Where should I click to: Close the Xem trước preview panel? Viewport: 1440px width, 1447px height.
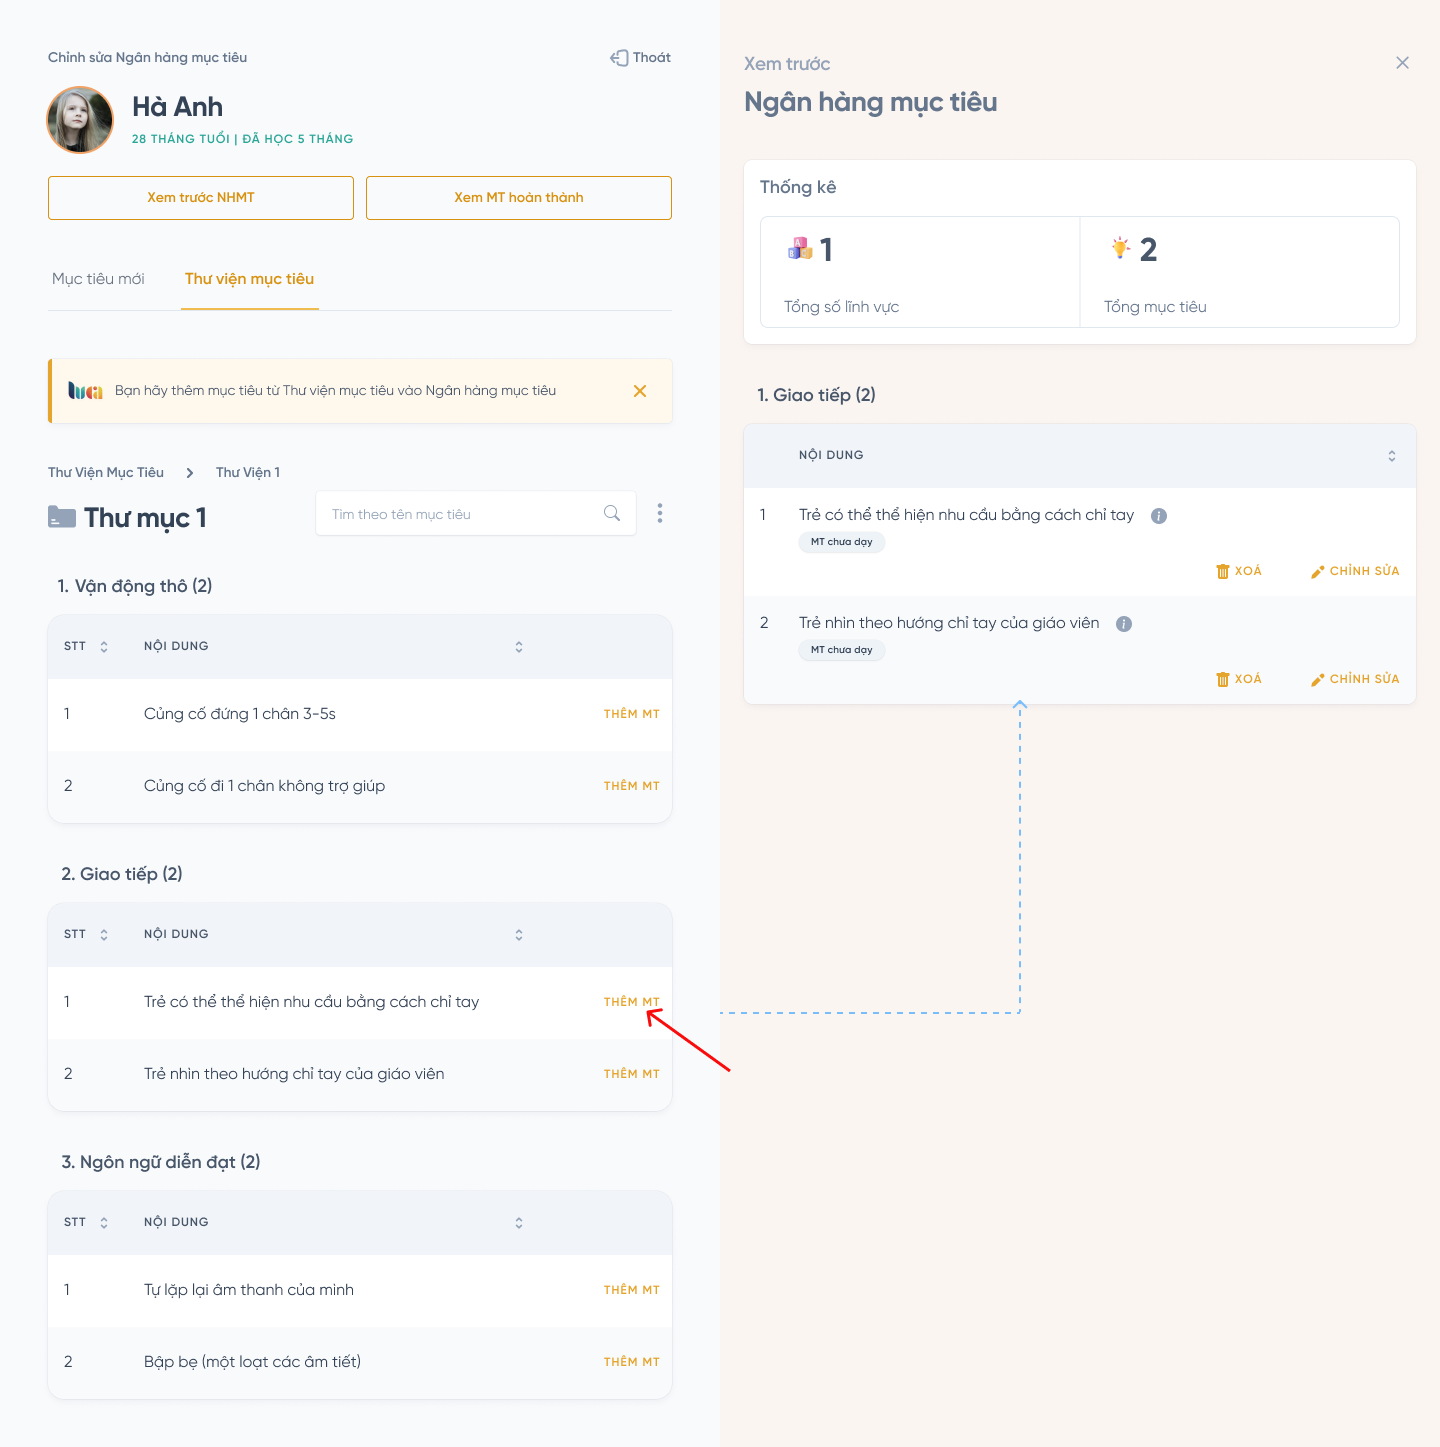(x=1402, y=63)
